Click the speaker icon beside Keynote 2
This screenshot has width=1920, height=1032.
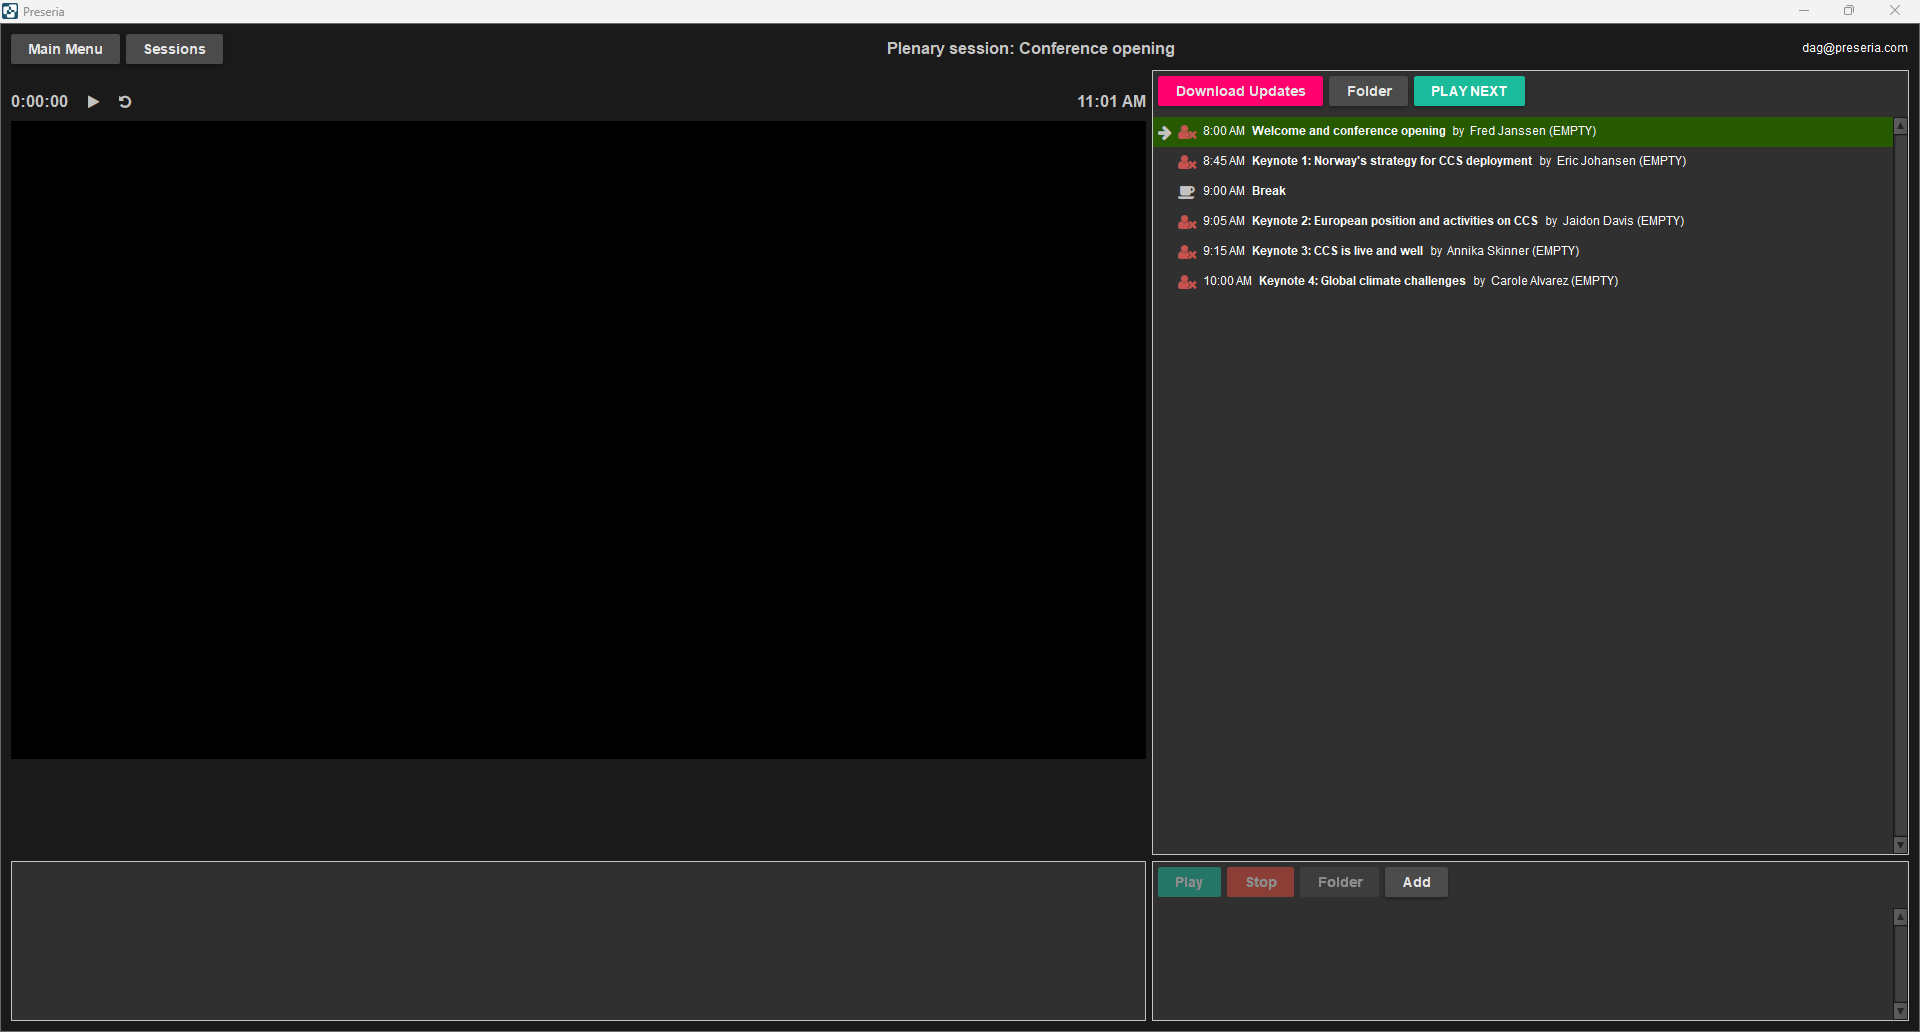tap(1187, 222)
